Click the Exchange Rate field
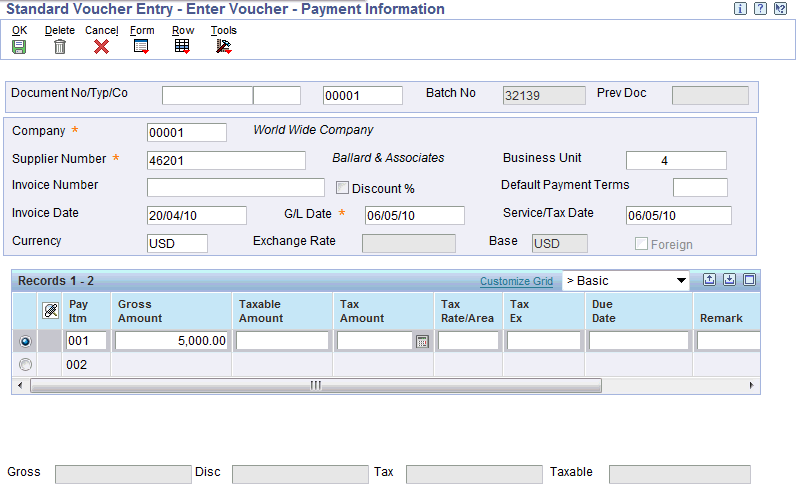This screenshot has width=796, height=491. [x=409, y=243]
